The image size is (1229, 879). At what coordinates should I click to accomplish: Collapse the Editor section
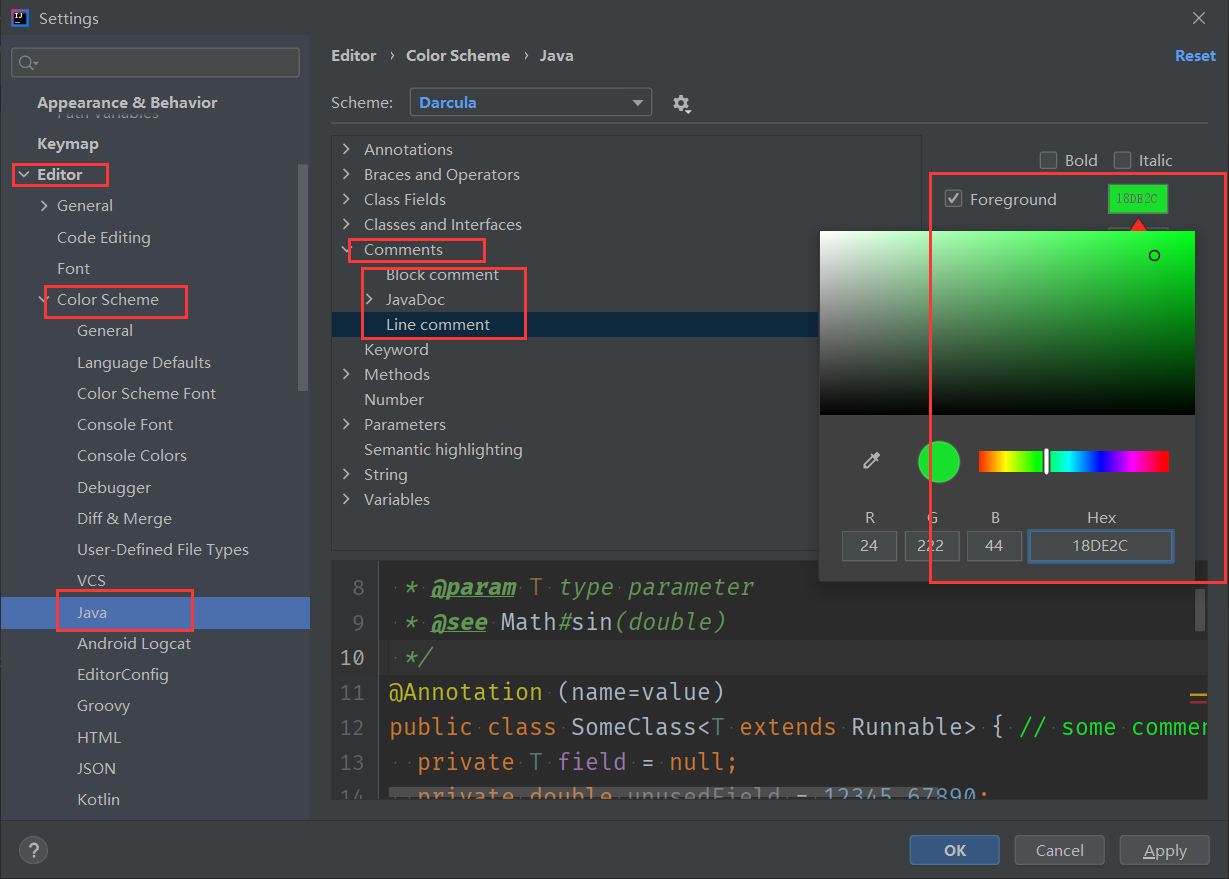tap(23, 175)
